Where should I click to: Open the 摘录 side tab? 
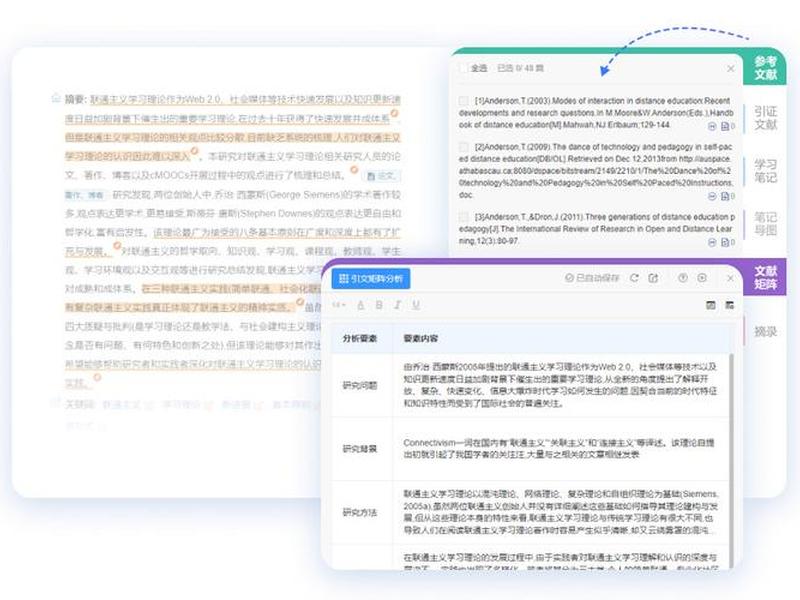pyautogui.click(x=765, y=332)
